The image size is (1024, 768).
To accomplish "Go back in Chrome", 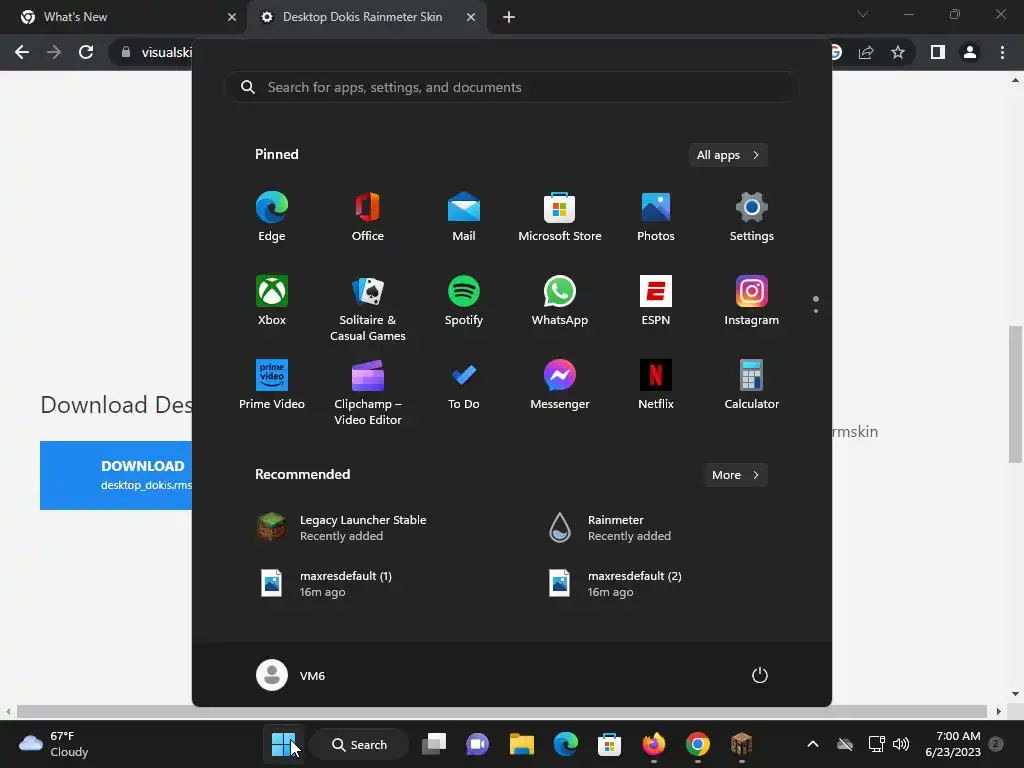I will pyautogui.click(x=22, y=52).
